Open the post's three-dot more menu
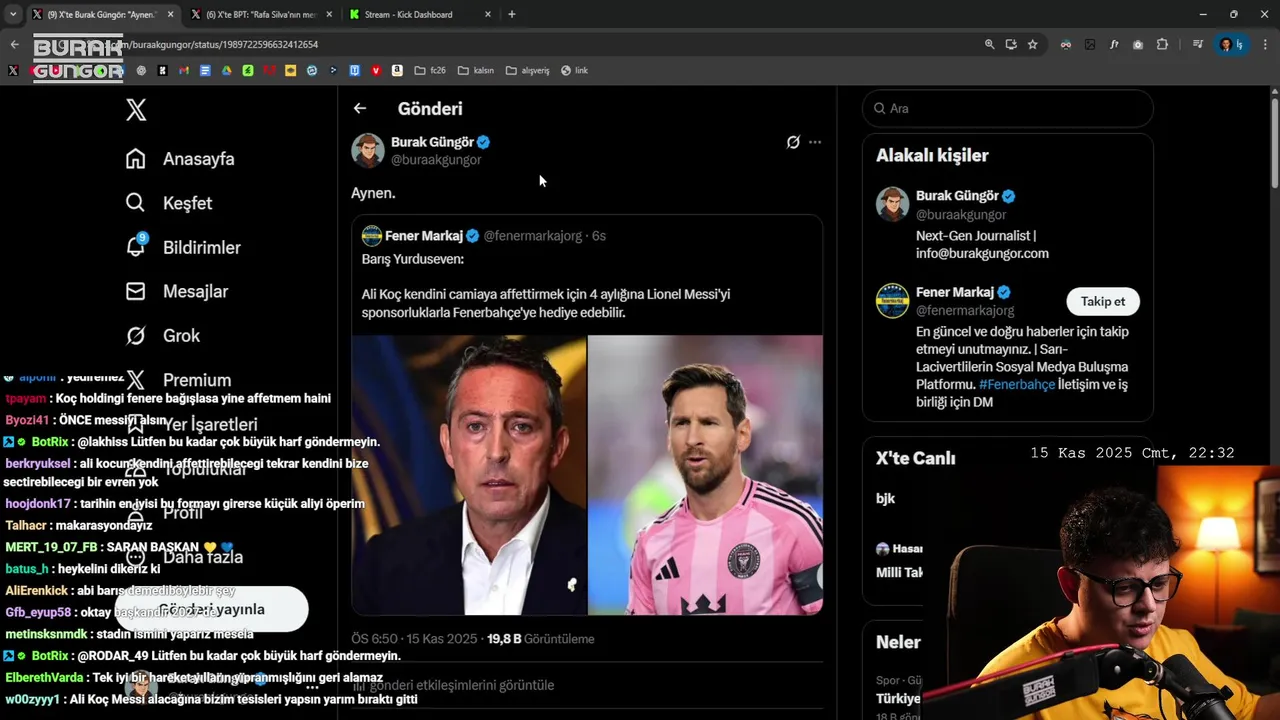The width and height of the screenshot is (1280, 720). tap(815, 142)
